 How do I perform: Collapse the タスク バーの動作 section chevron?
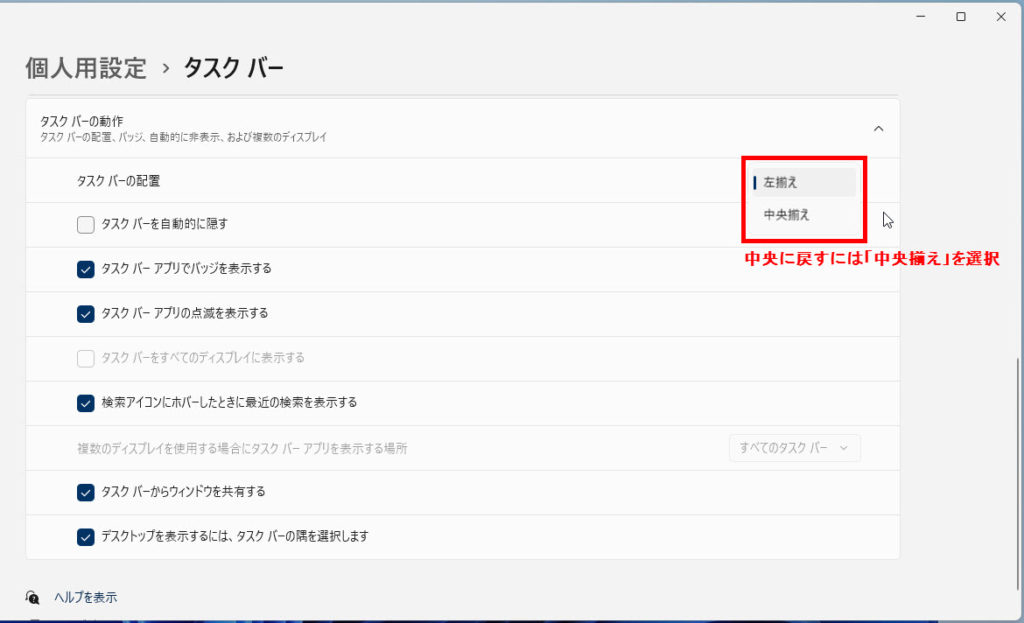coord(878,128)
